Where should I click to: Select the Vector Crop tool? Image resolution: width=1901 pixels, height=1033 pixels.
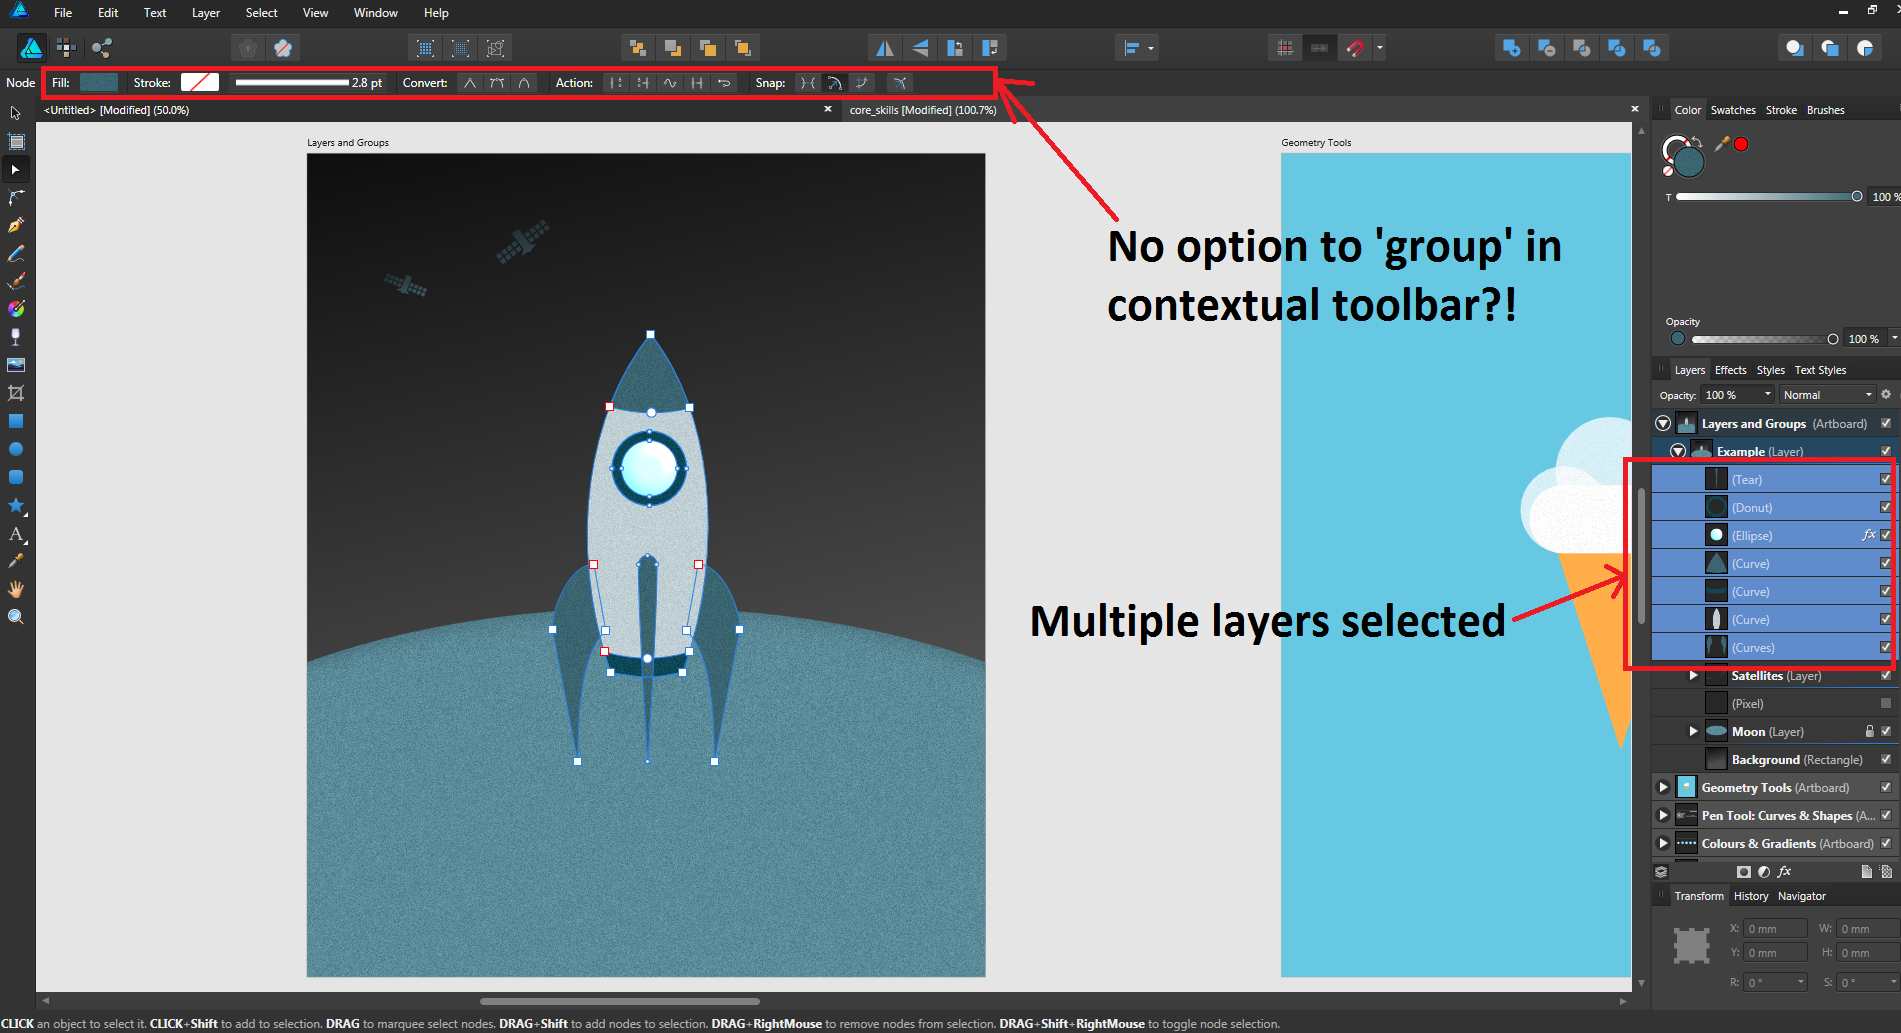pos(15,393)
